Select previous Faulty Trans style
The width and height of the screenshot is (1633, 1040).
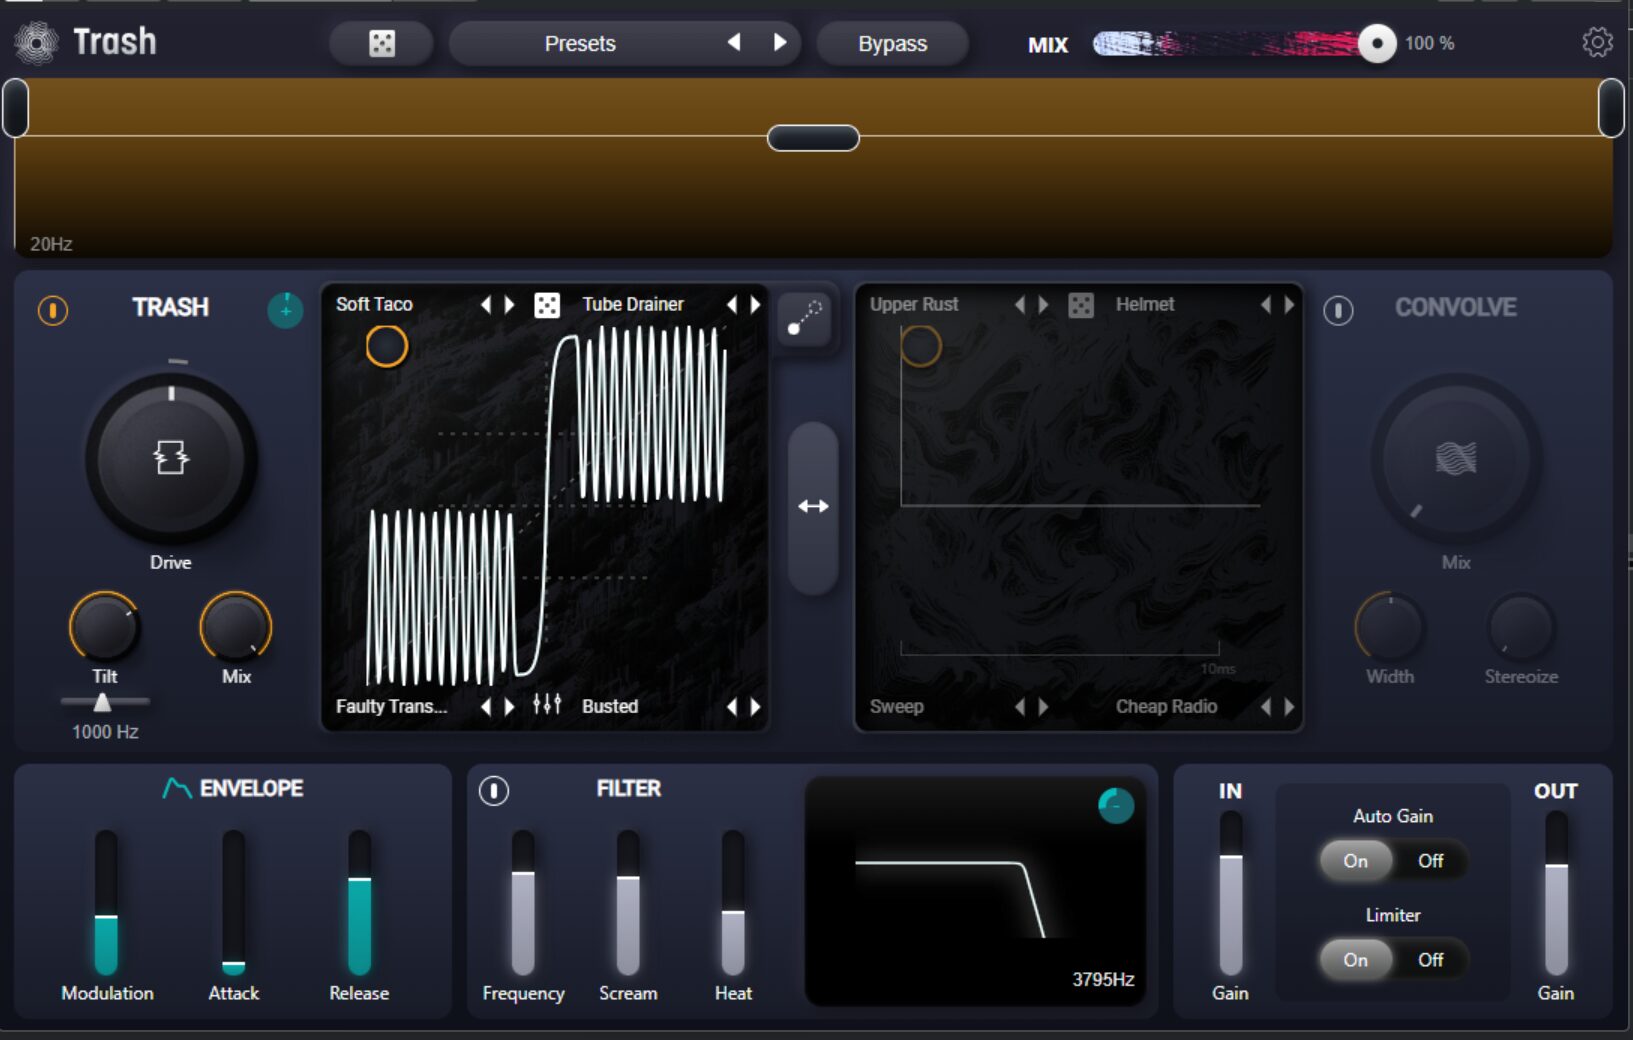coord(486,707)
